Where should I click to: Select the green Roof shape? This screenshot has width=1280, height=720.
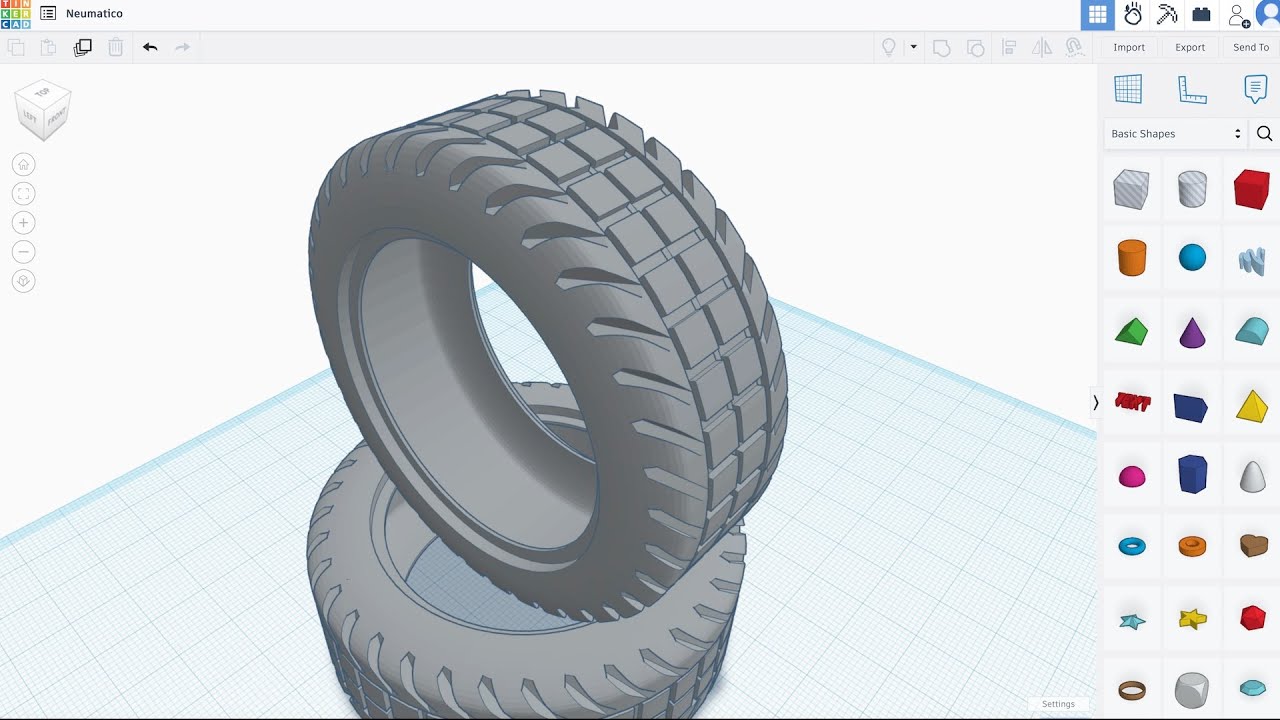(1131, 331)
